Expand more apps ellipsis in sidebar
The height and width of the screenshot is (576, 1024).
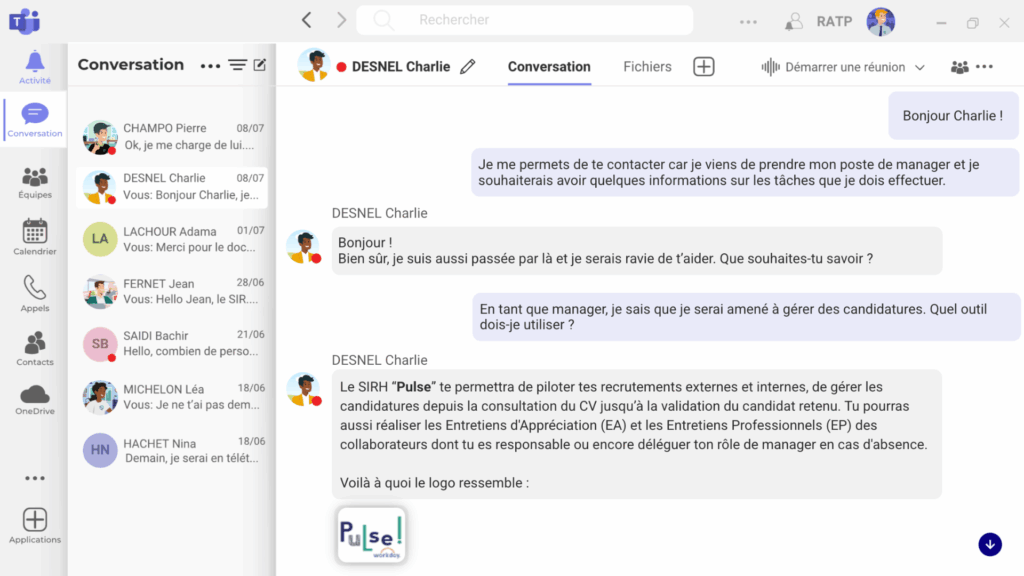(35, 478)
